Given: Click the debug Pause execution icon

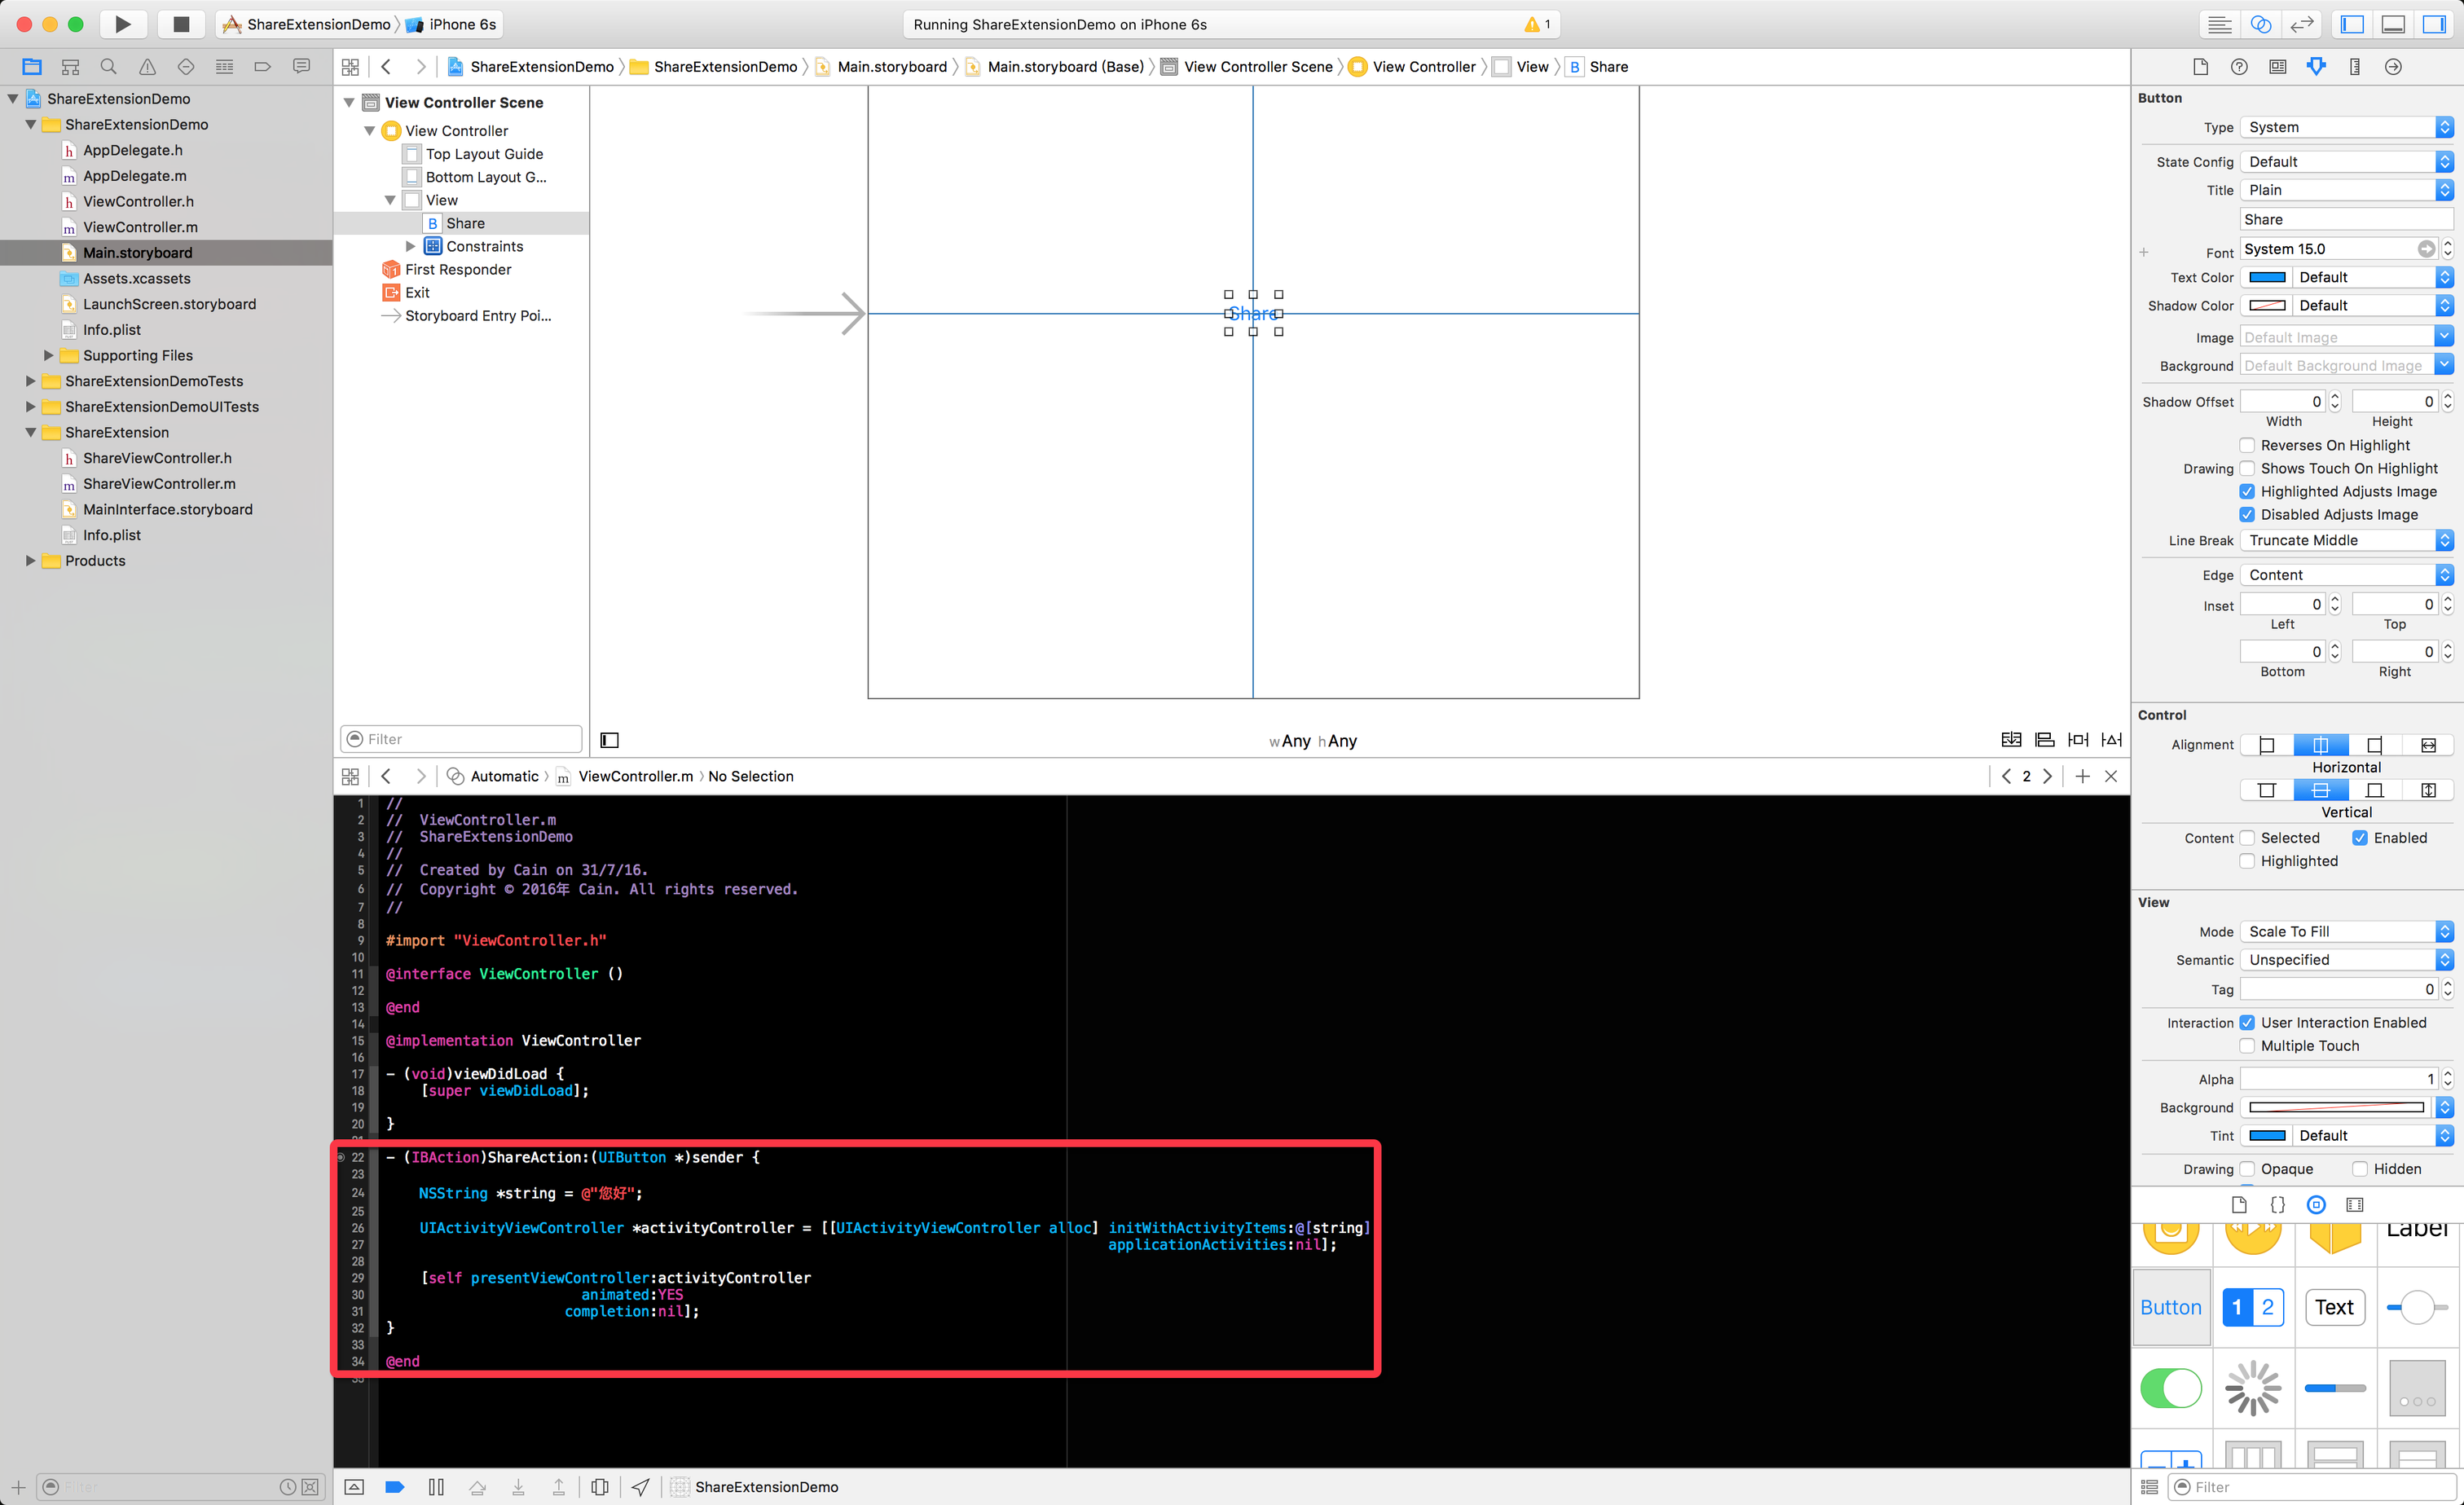Looking at the screenshot, I should pyautogui.click(x=436, y=1487).
